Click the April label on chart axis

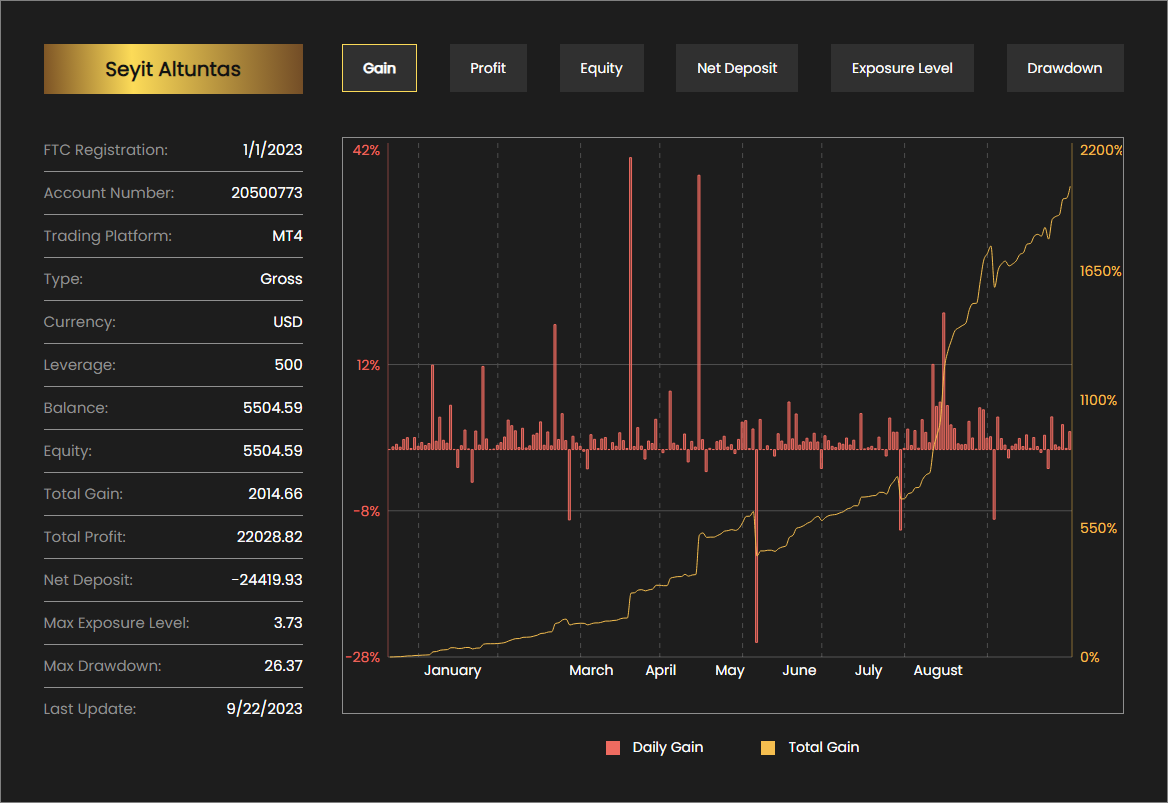(661, 670)
